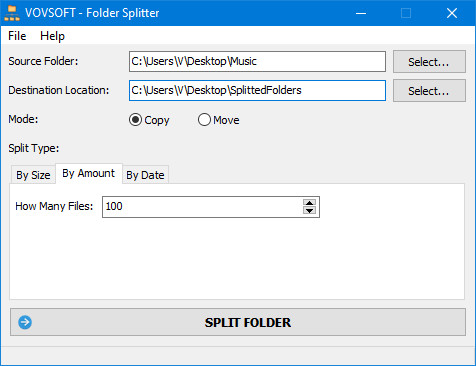This screenshot has height=366, width=476.
Task: Click Select button for Destination Location
Action: 429,91
